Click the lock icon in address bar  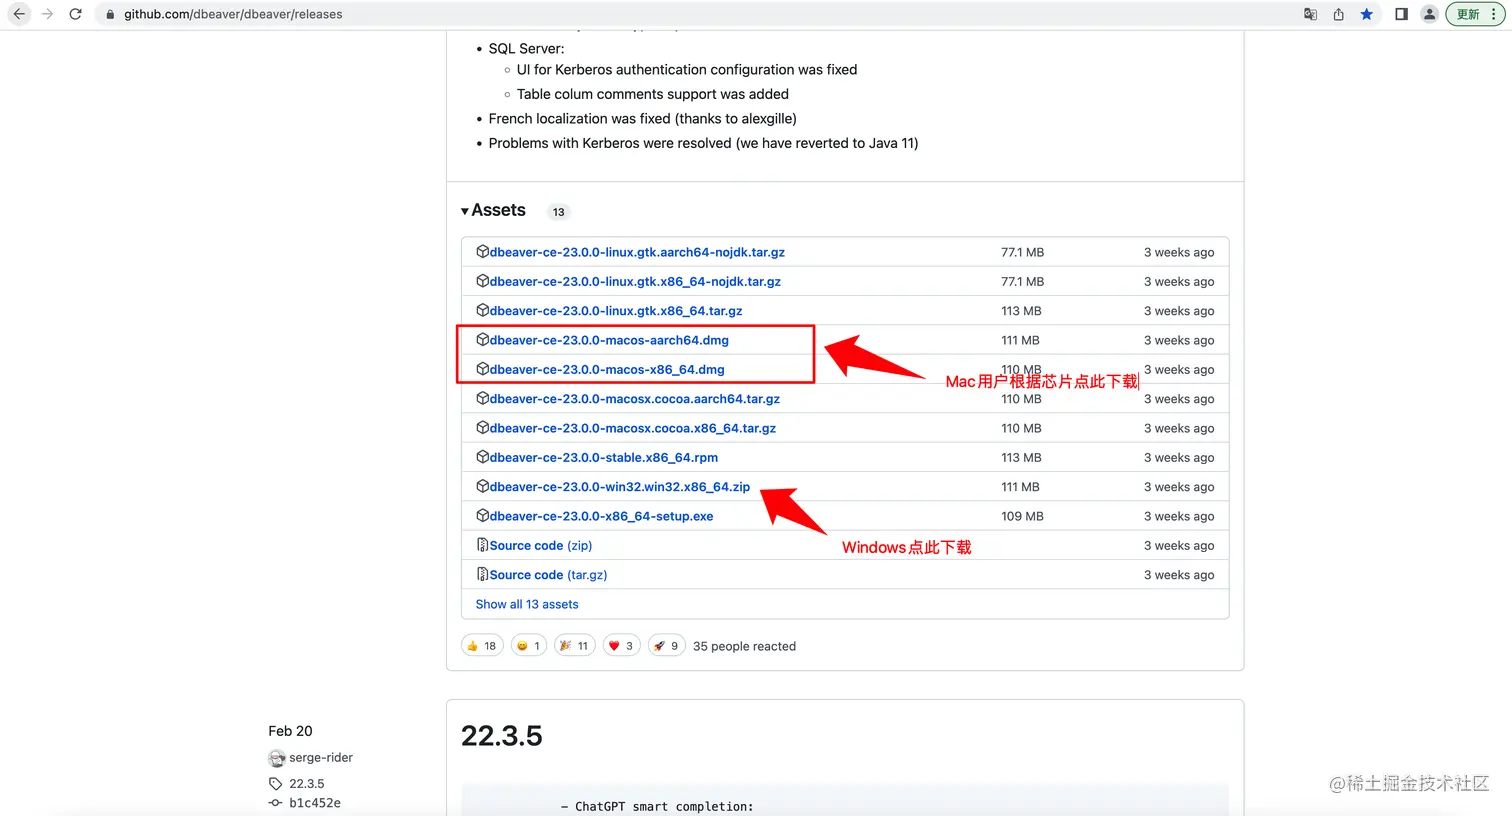pyautogui.click(x=110, y=14)
